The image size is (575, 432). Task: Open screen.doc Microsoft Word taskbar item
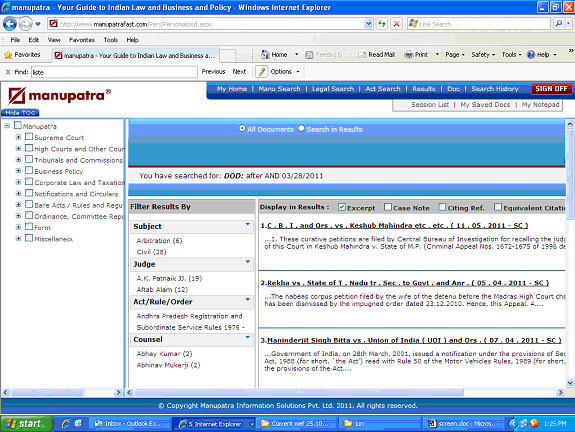(464, 424)
